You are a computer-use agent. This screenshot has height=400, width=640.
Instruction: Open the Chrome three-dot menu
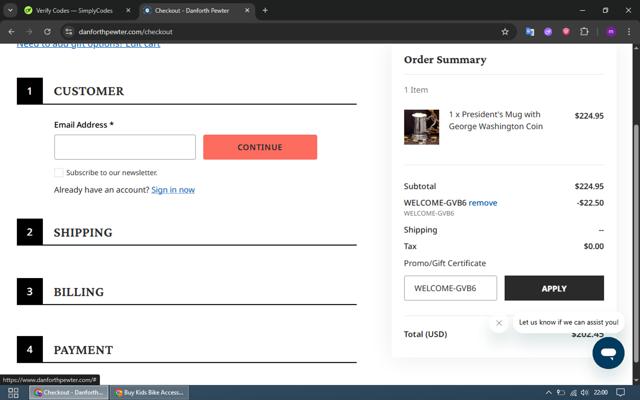629,32
